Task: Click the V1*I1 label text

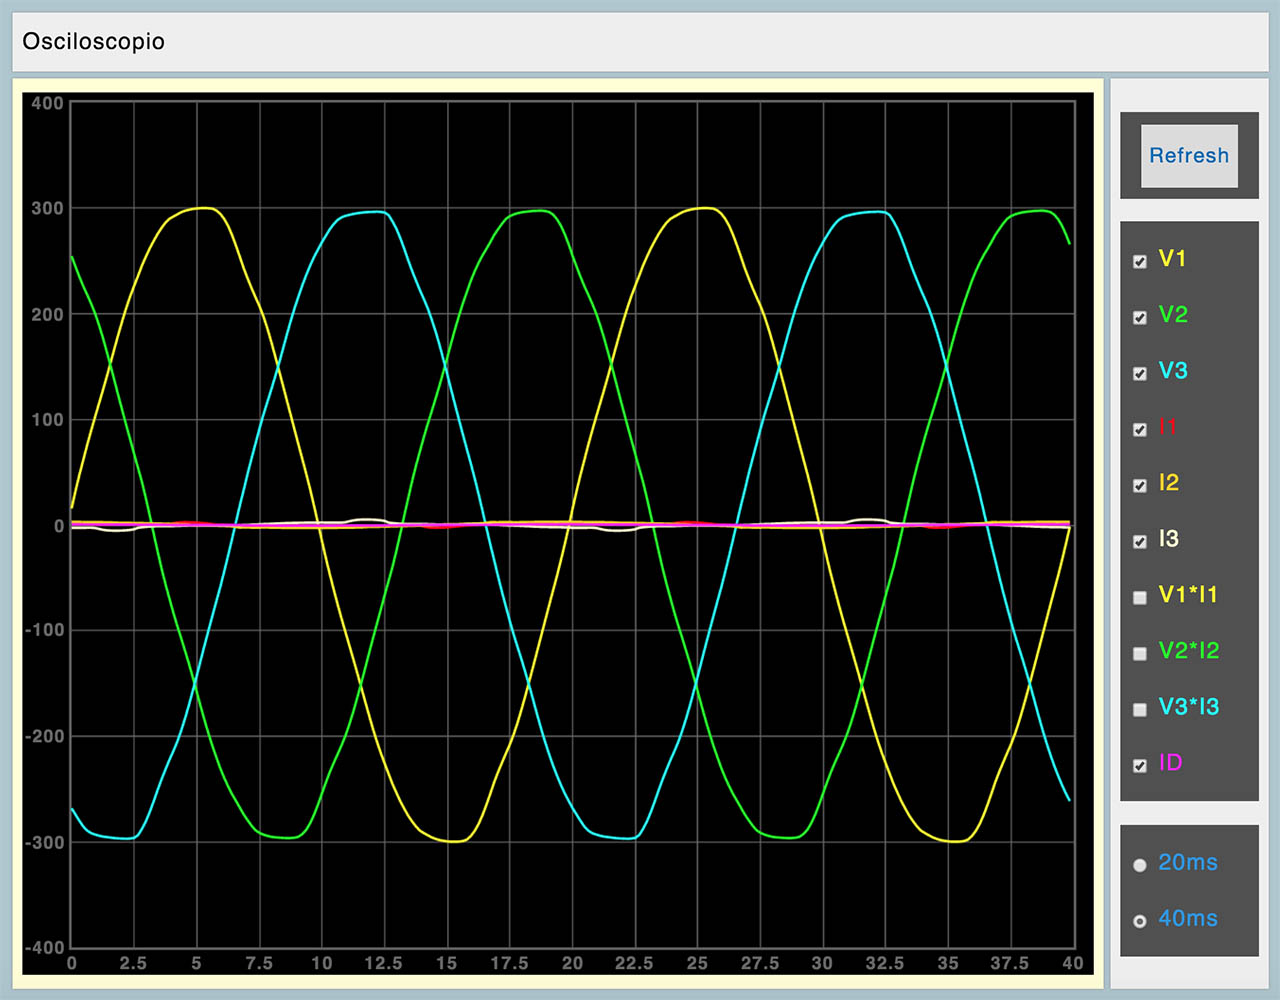Action: tap(1188, 595)
